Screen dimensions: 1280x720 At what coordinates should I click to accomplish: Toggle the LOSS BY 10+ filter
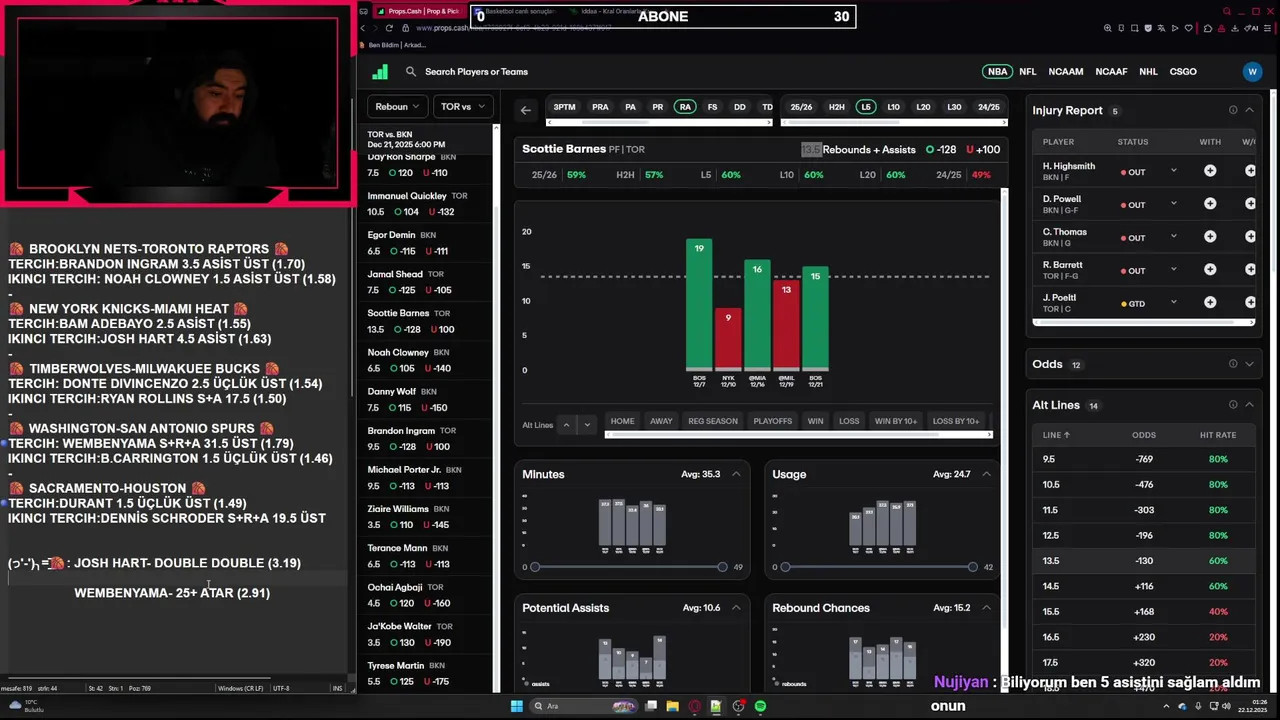point(955,421)
